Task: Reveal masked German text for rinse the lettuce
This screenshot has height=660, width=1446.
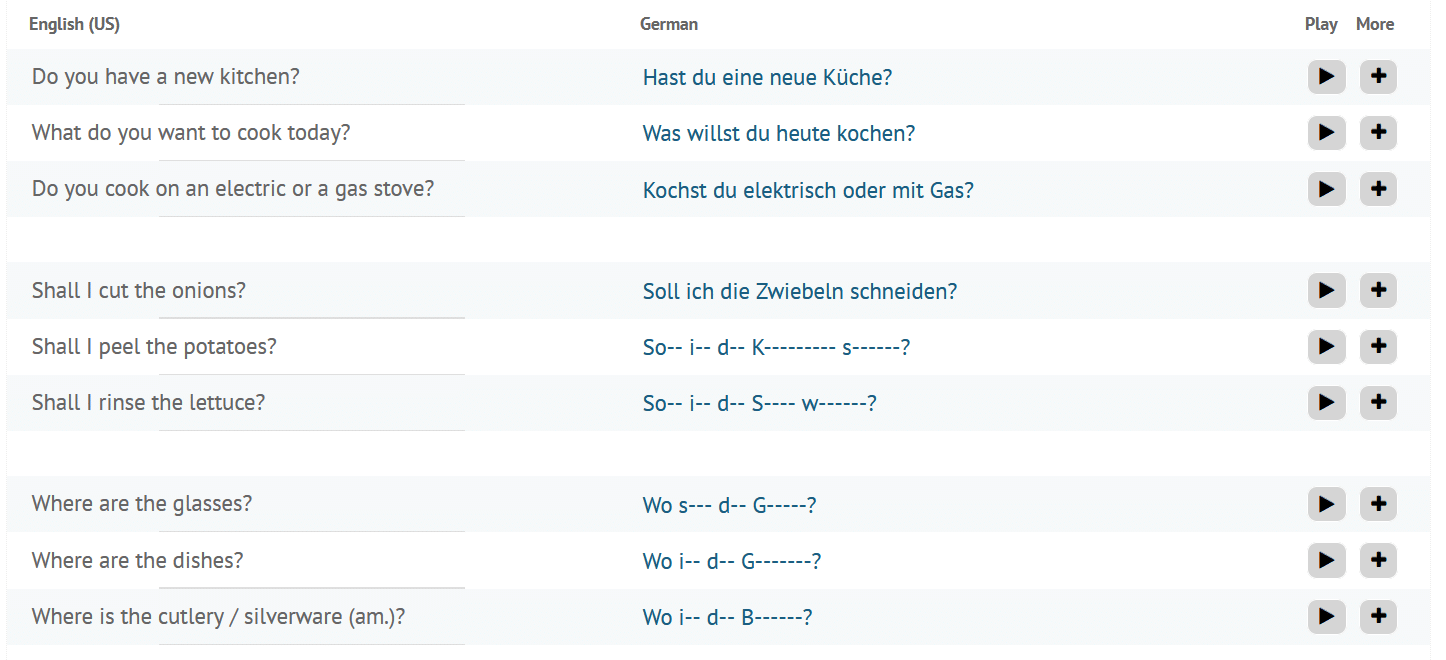Action: [x=759, y=404]
